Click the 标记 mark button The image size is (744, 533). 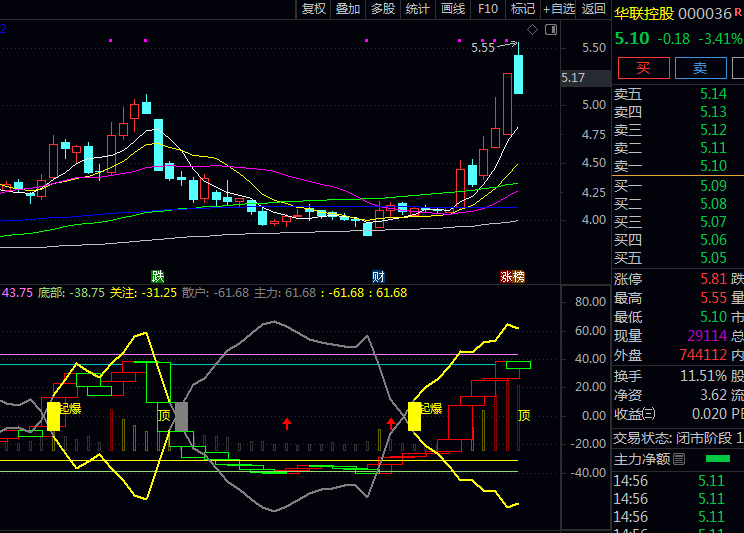523,9
